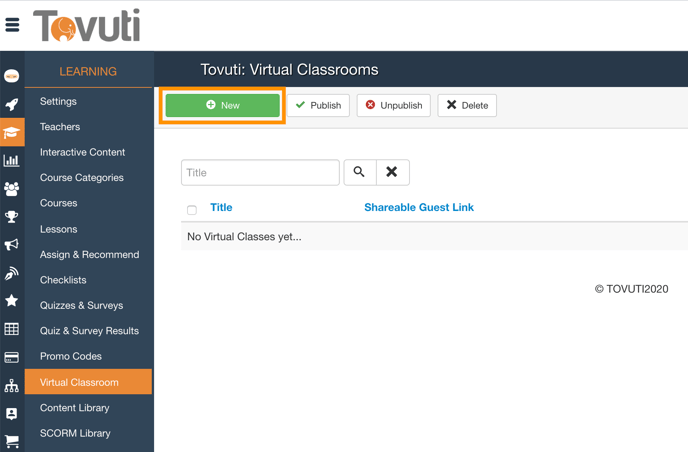This screenshot has height=452, width=688.
Task: Open the sitemap hierarchy icon
Action: (x=12, y=385)
